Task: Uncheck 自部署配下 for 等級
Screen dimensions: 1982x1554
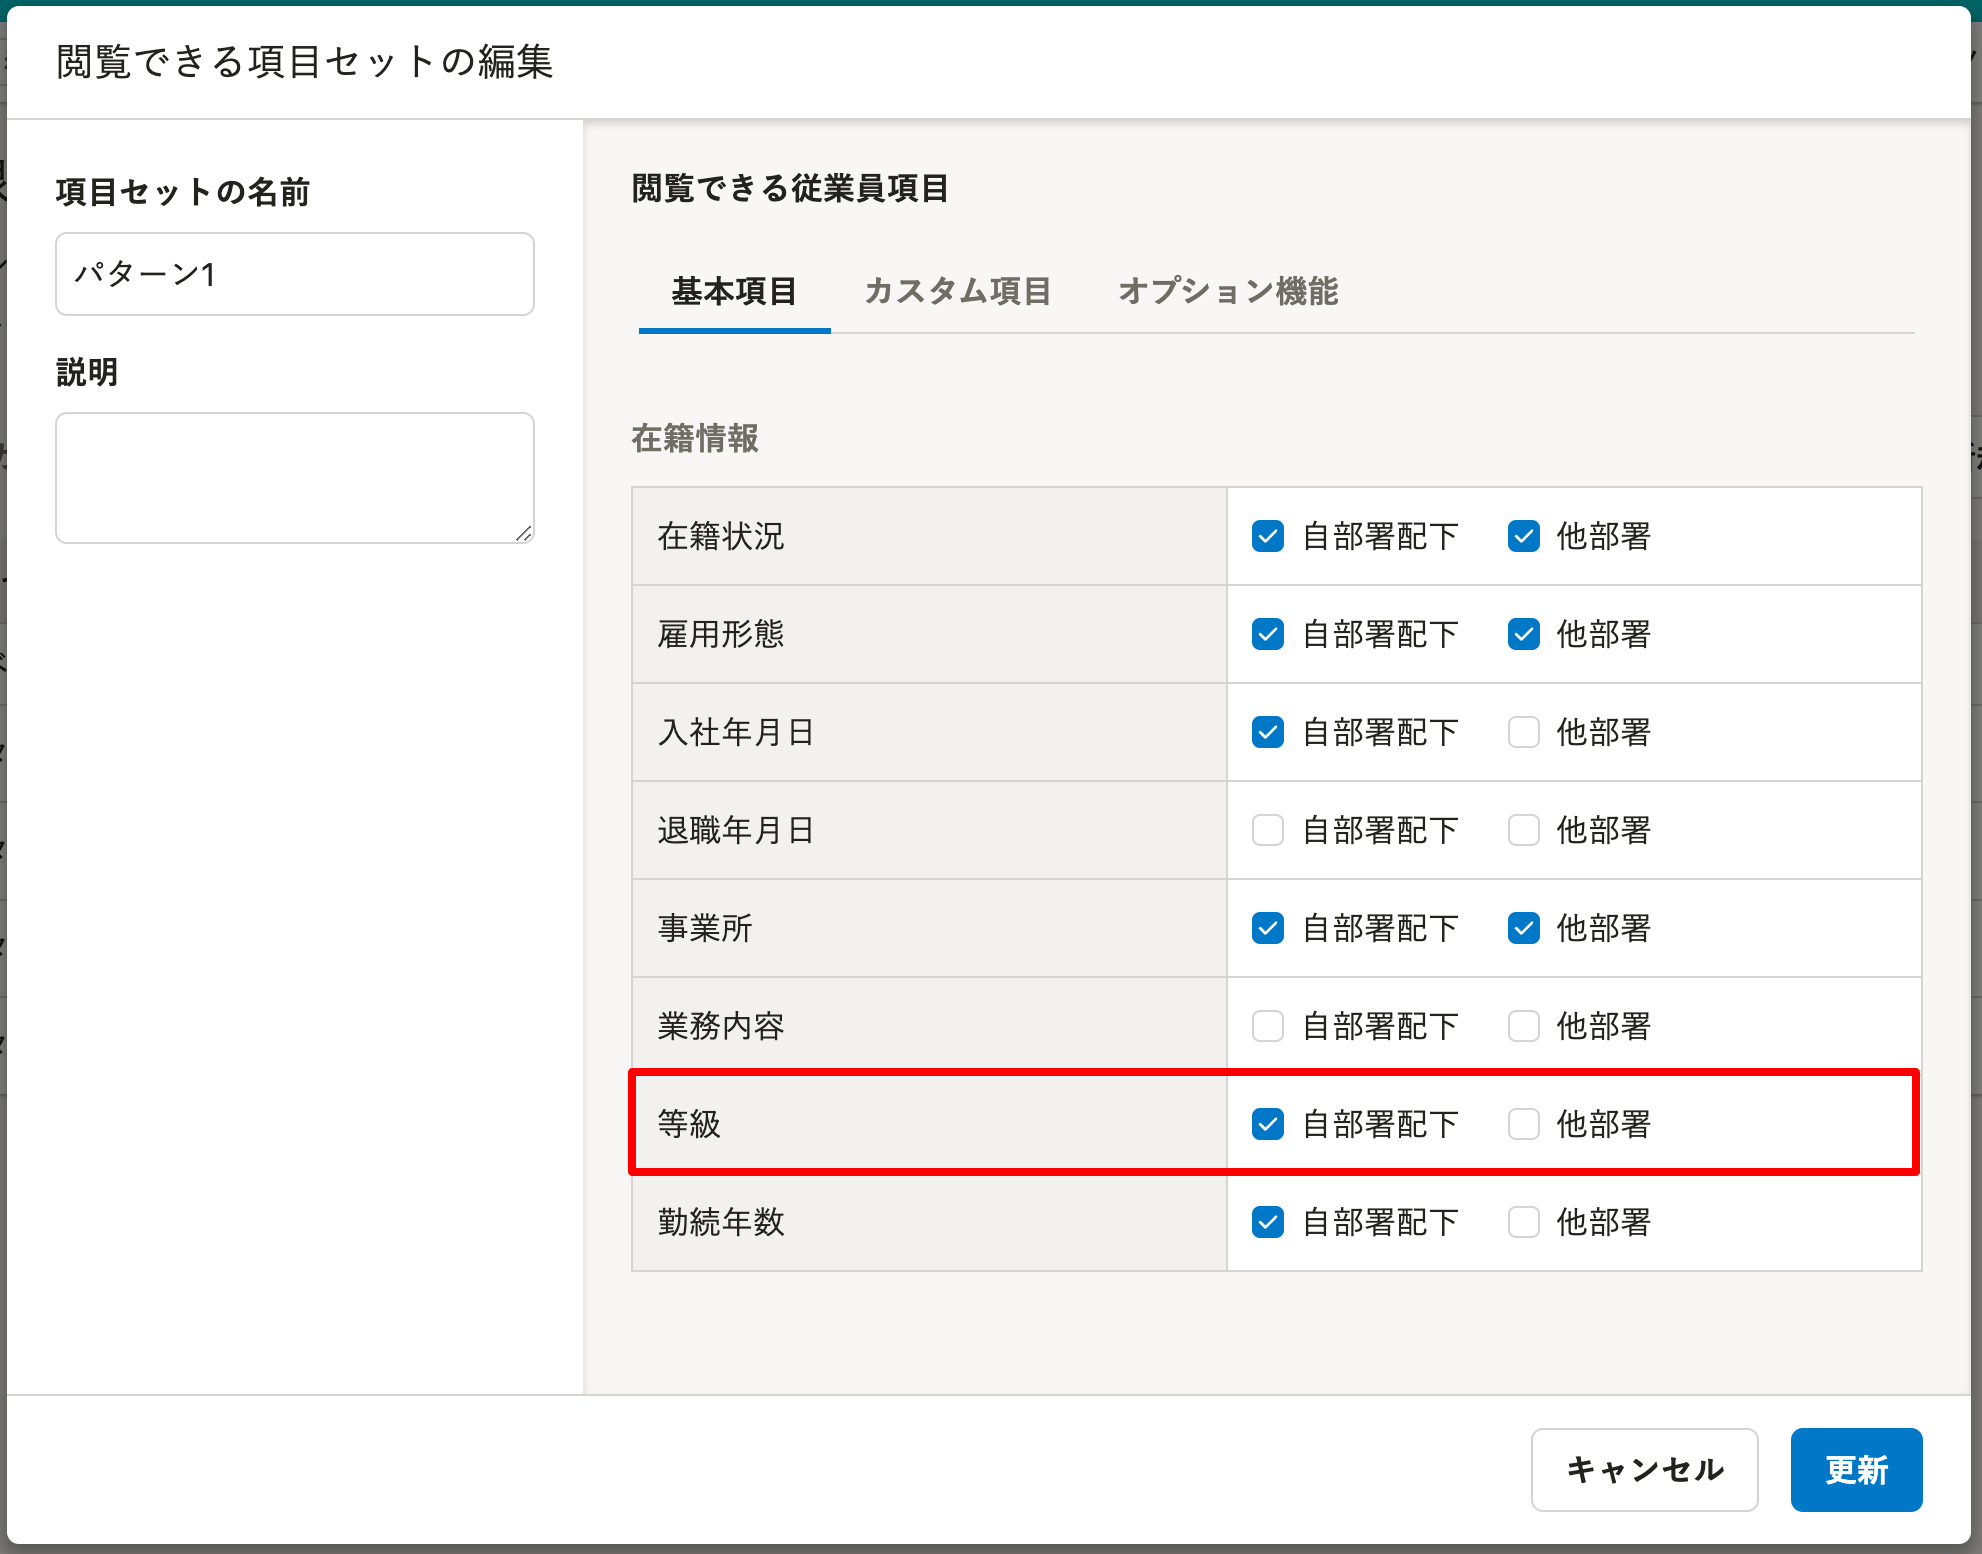Action: click(x=1267, y=1124)
